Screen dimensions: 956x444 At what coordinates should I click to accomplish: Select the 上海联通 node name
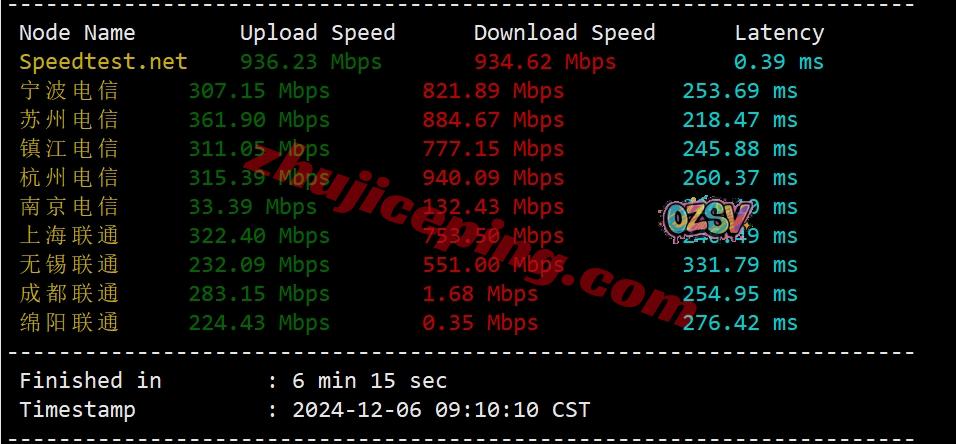click(x=69, y=236)
